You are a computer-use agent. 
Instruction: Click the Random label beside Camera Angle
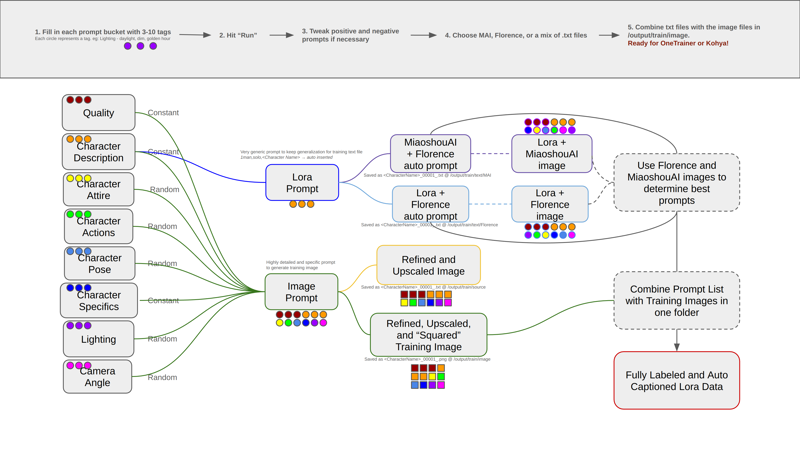[162, 377]
